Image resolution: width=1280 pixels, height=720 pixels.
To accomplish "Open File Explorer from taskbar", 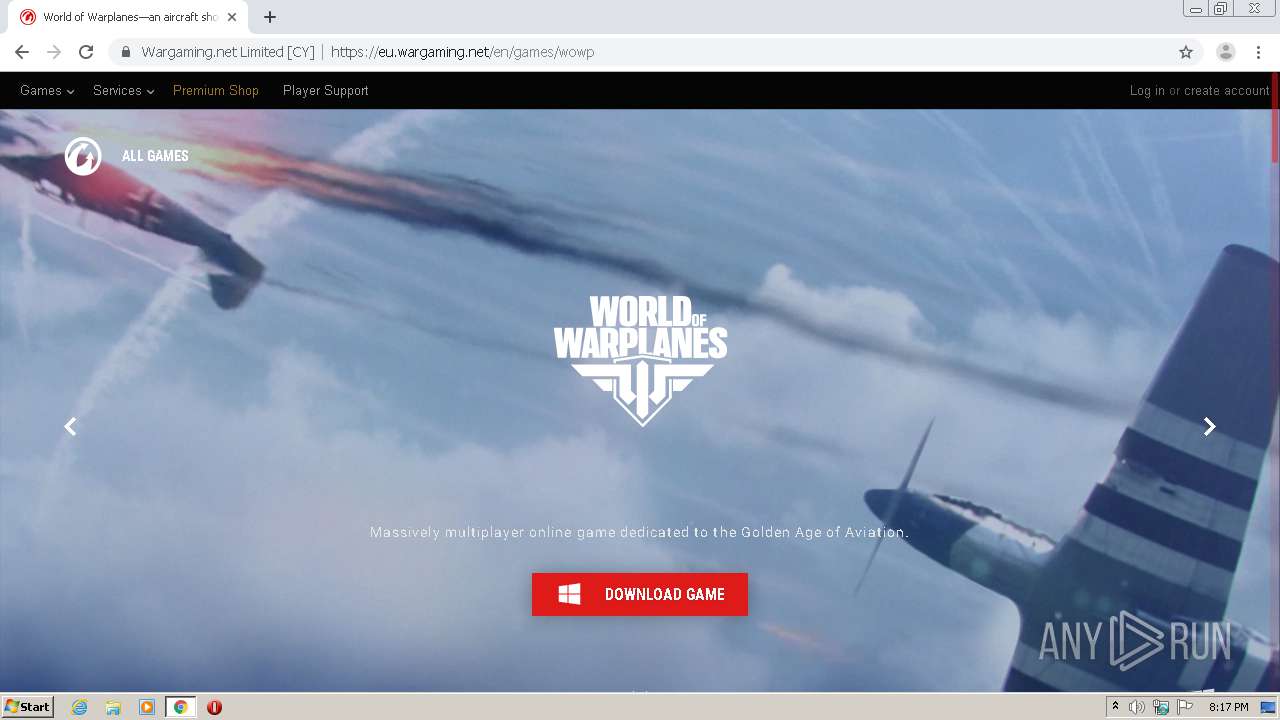I will (x=113, y=707).
